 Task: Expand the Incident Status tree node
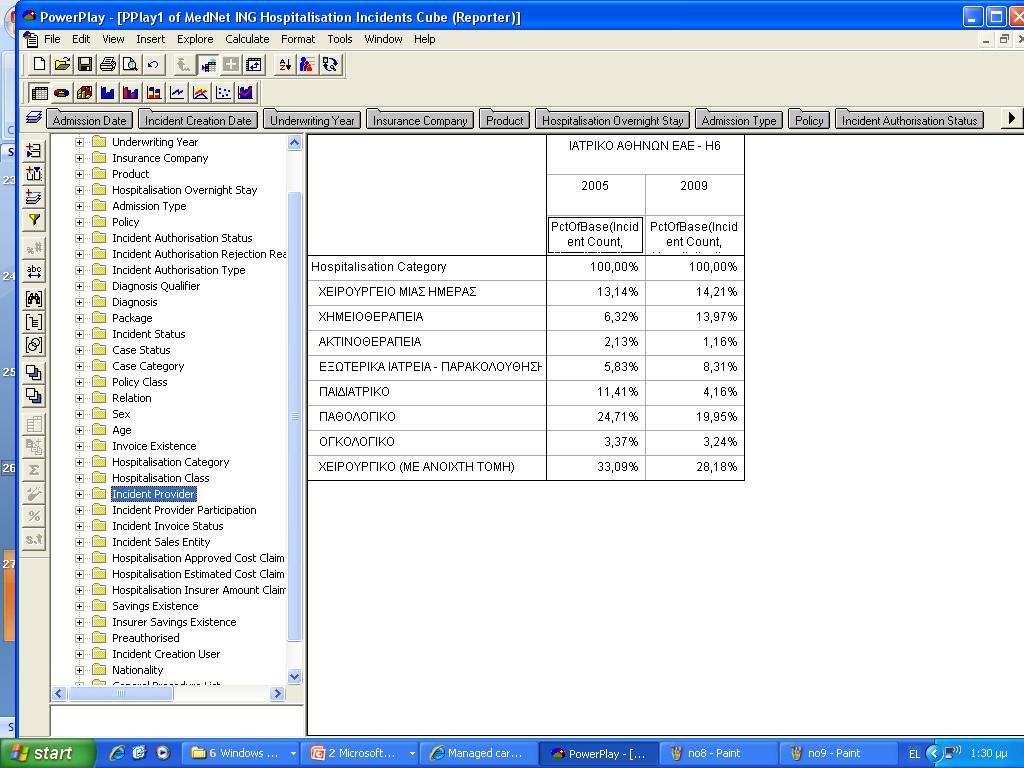[79, 334]
